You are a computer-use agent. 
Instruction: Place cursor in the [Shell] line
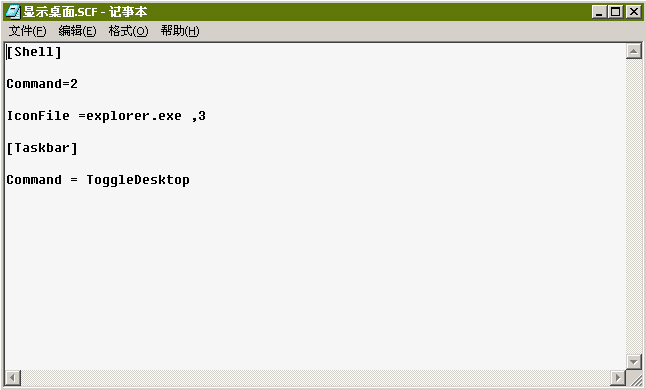(34, 52)
